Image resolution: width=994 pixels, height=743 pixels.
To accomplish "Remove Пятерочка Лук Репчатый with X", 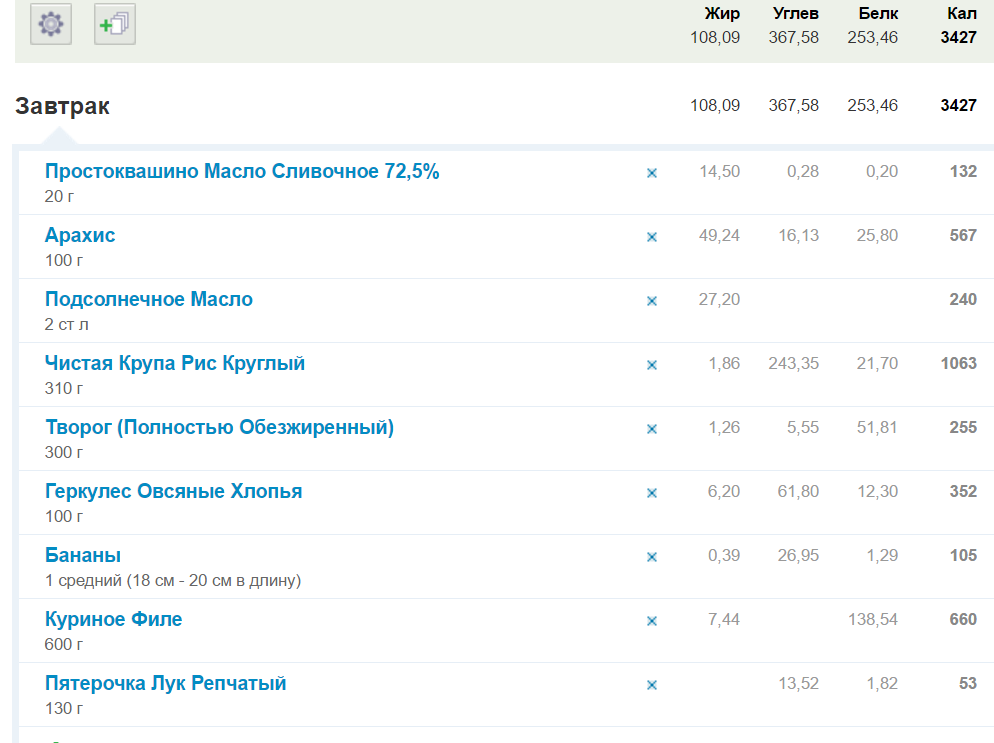I will click(x=652, y=685).
